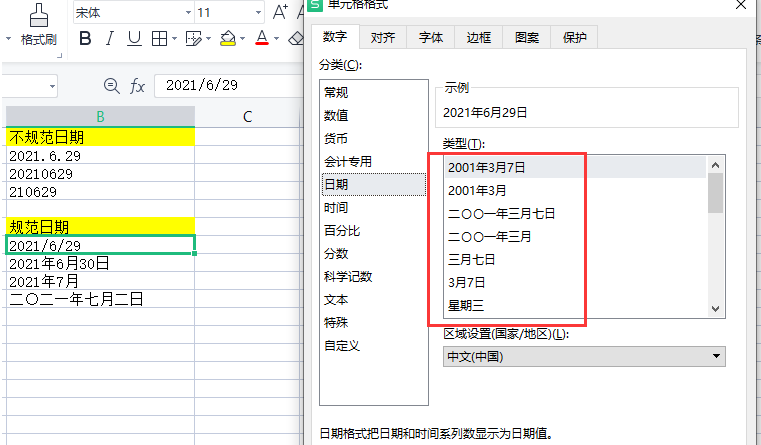Open the name box dropdown
Screen dimensions: 761x445
[x=52, y=86]
